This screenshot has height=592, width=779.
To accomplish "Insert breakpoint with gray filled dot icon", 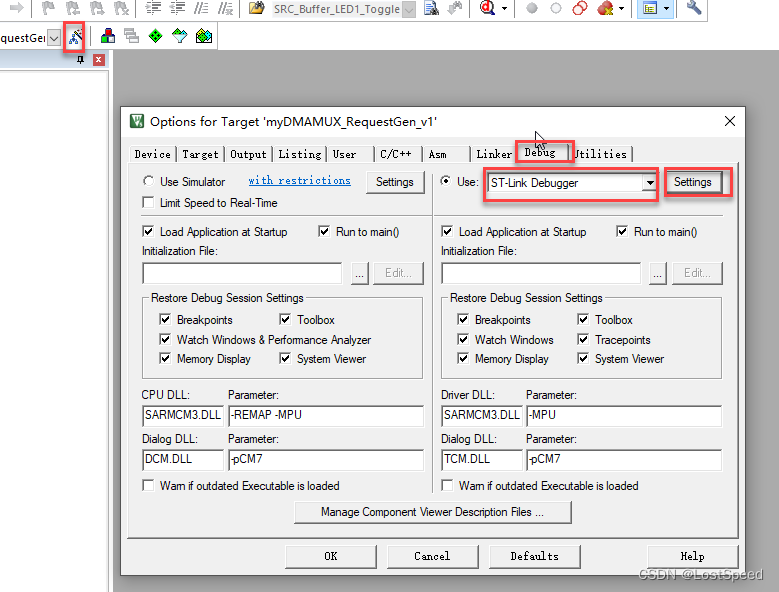I will pyautogui.click(x=532, y=8).
